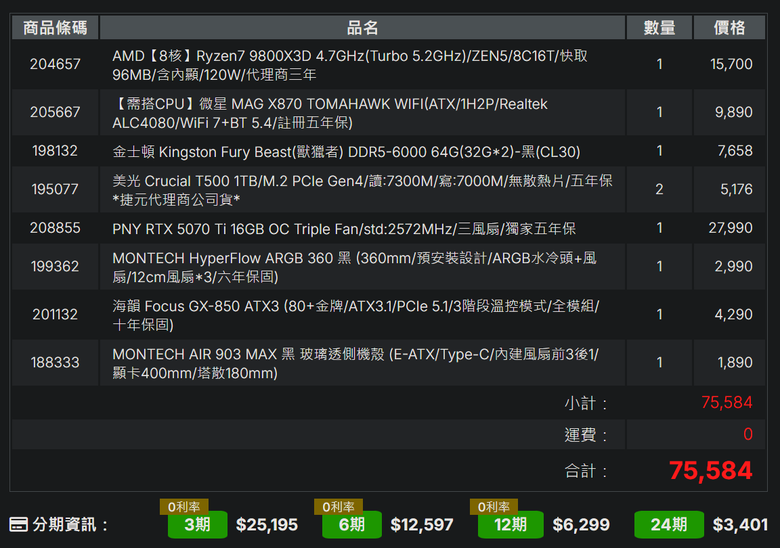780x548 pixels.
Task: Click the 價格 column header
Action: click(x=729, y=27)
